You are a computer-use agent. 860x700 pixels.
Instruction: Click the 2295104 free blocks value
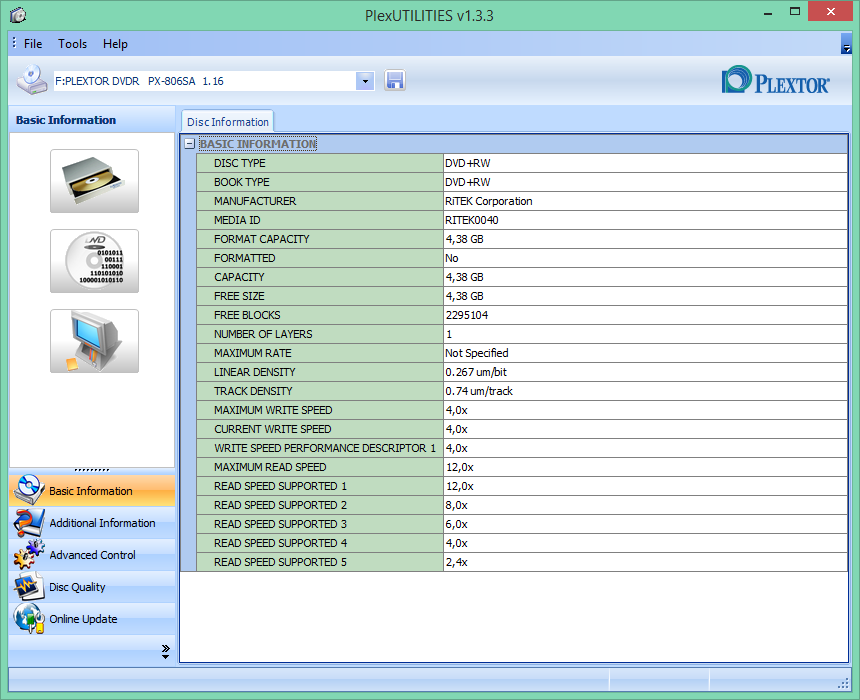(467, 315)
